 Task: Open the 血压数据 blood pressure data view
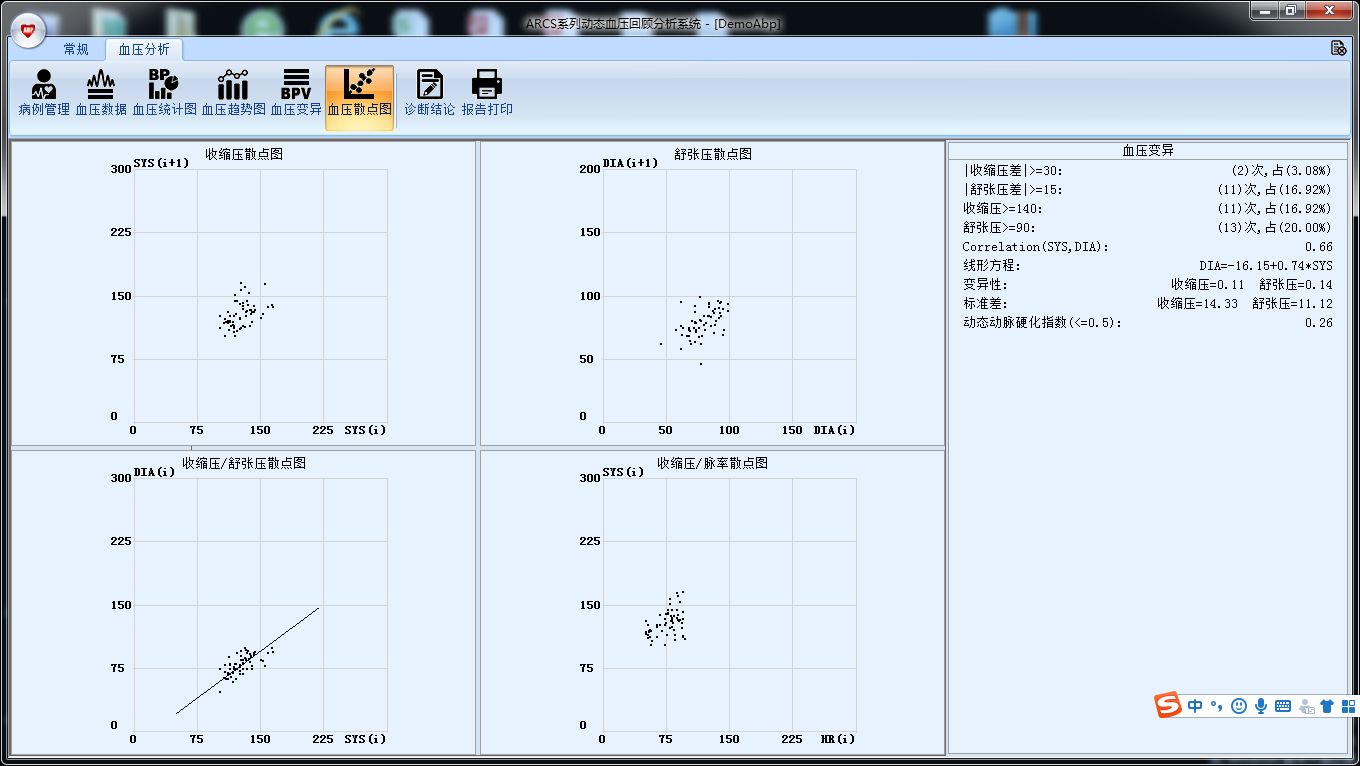coord(101,93)
